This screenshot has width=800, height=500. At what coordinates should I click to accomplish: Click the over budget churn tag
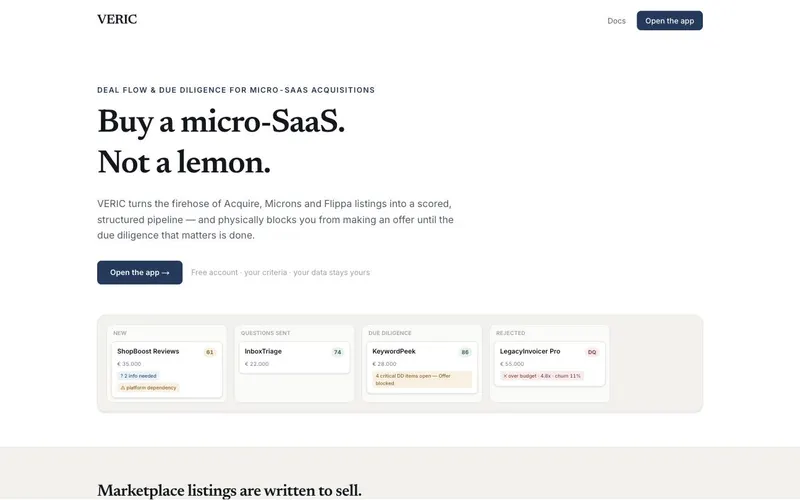542,376
